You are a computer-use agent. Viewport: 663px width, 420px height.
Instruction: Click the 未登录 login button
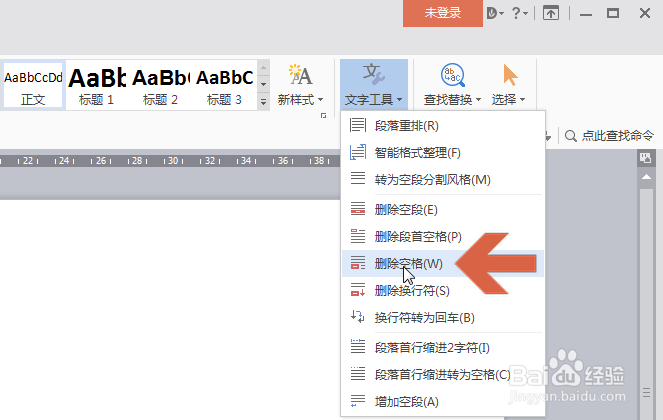coord(443,13)
